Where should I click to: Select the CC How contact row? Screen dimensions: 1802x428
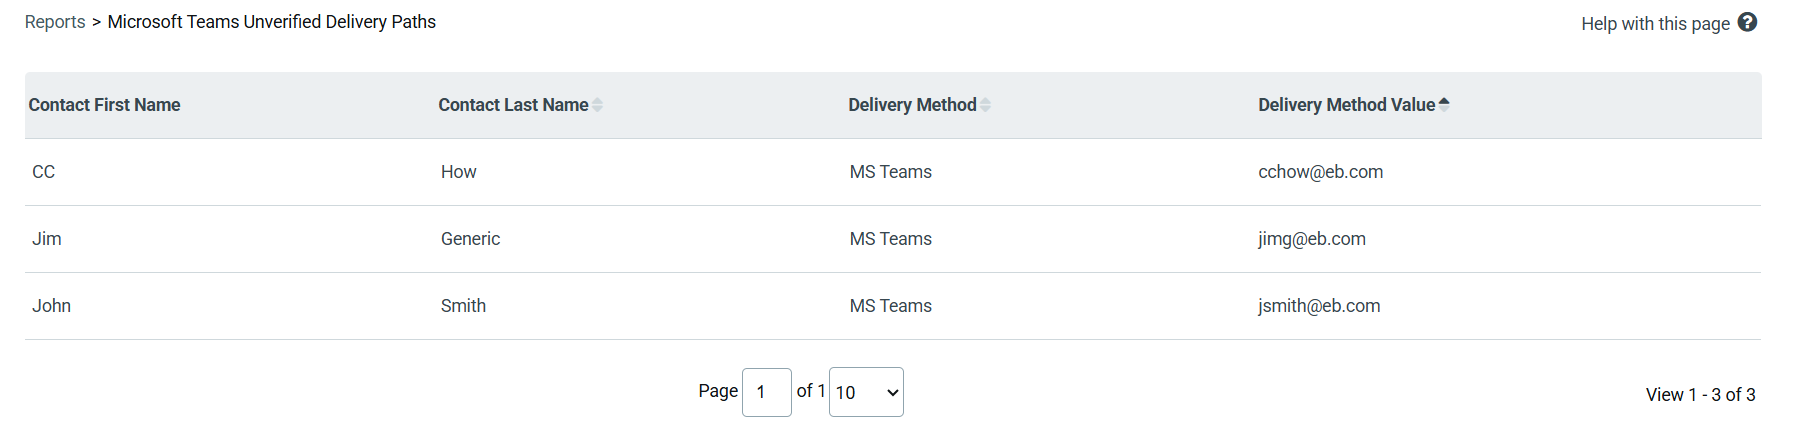44,172
